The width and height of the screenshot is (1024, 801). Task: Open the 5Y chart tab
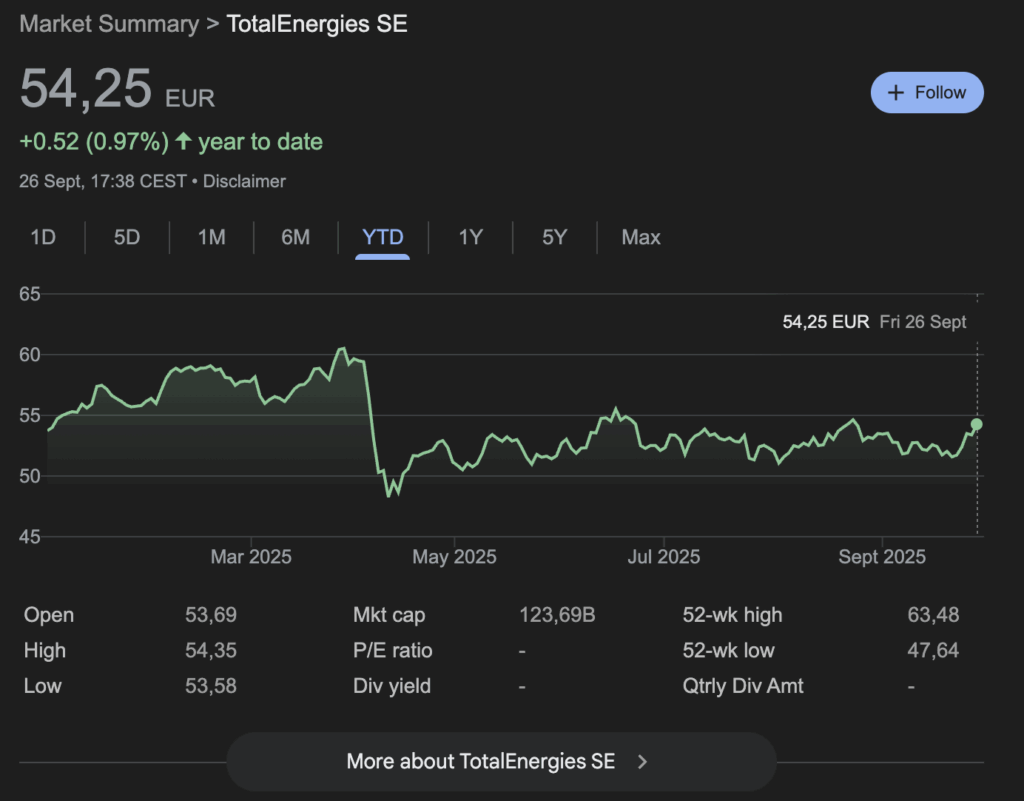coord(554,237)
